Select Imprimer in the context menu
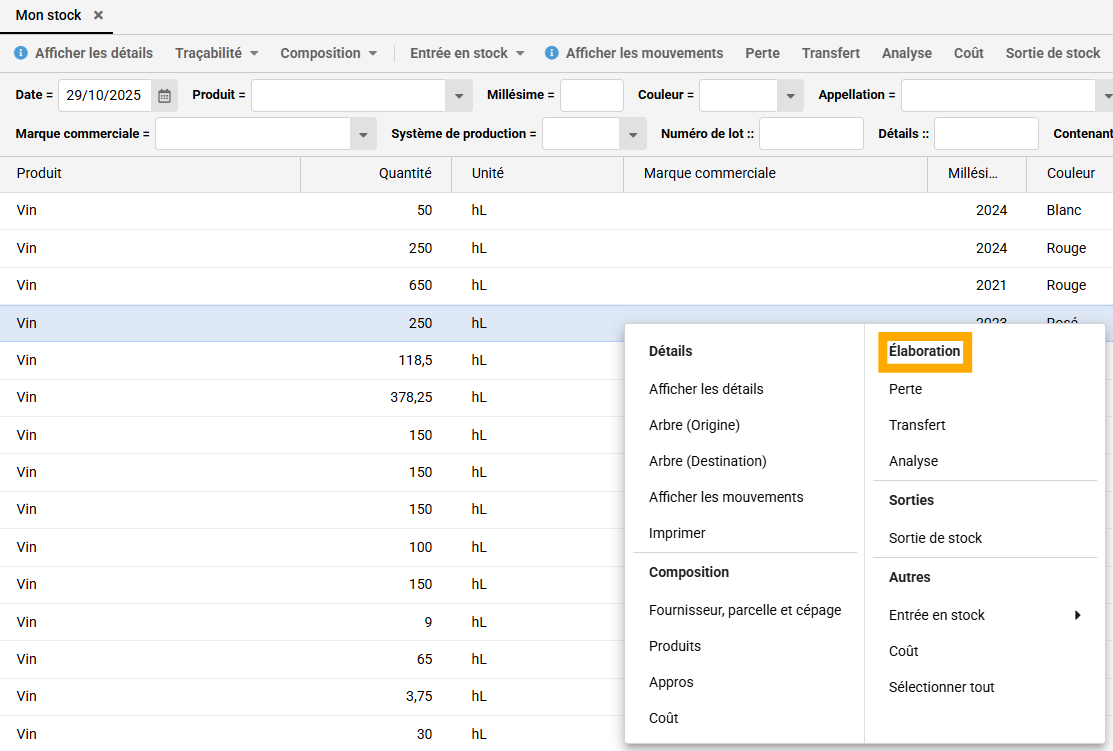This screenshot has width=1113, height=751. click(x=677, y=533)
